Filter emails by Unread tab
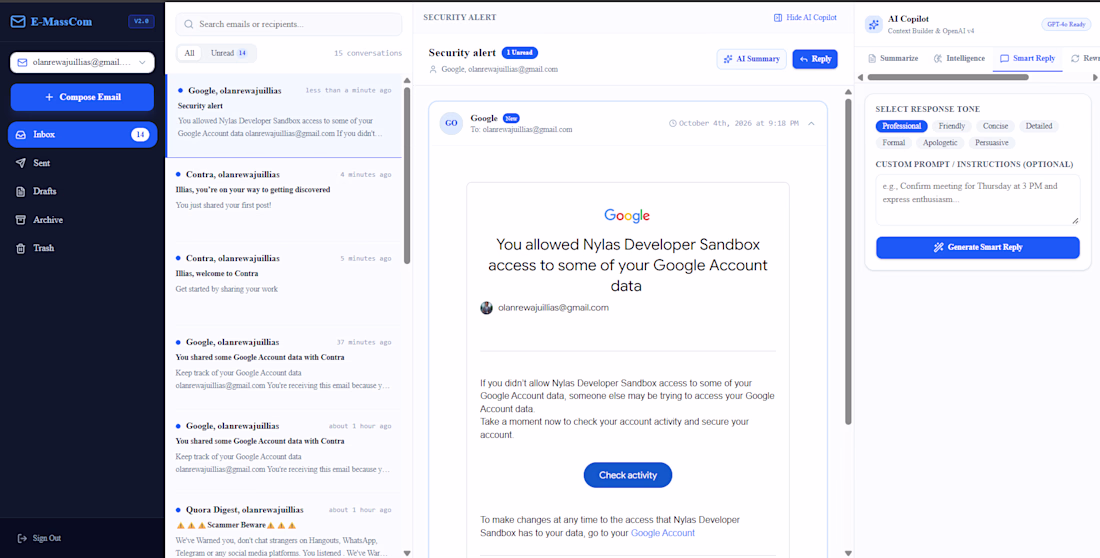Screen dimensions: 1100x558 pyautogui.click(x=229, y=53)
